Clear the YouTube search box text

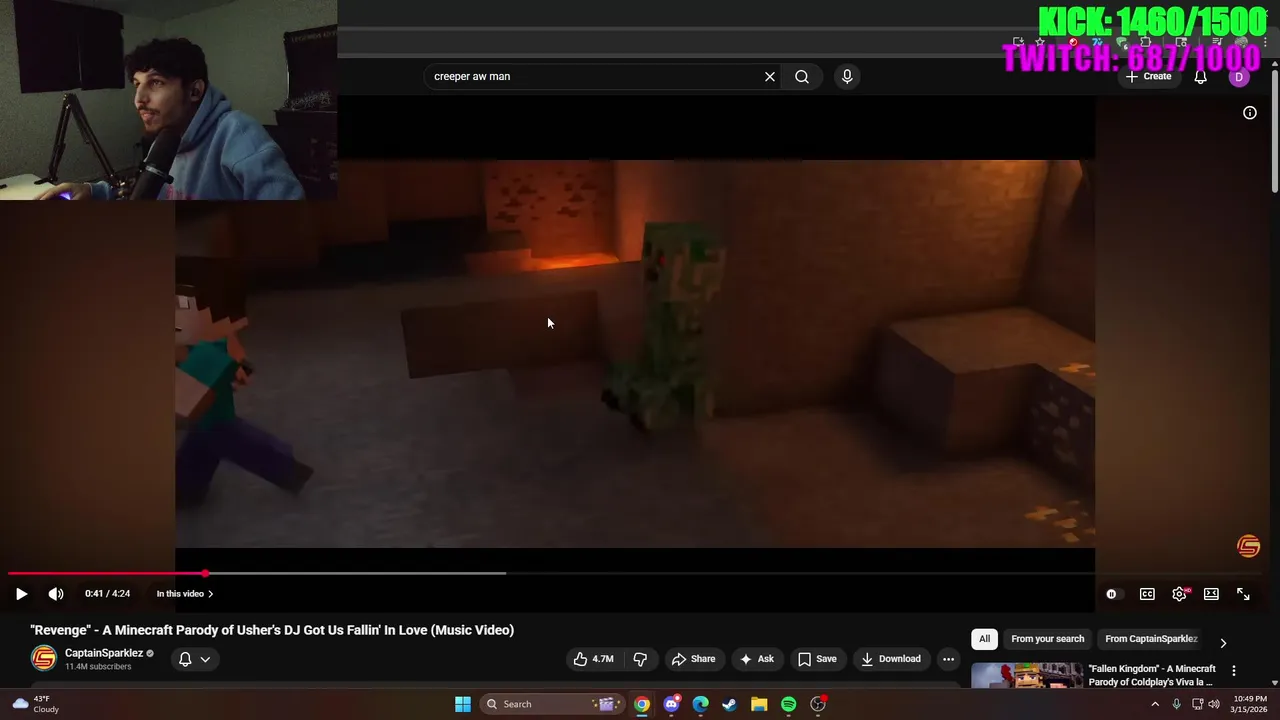(770, 76)
